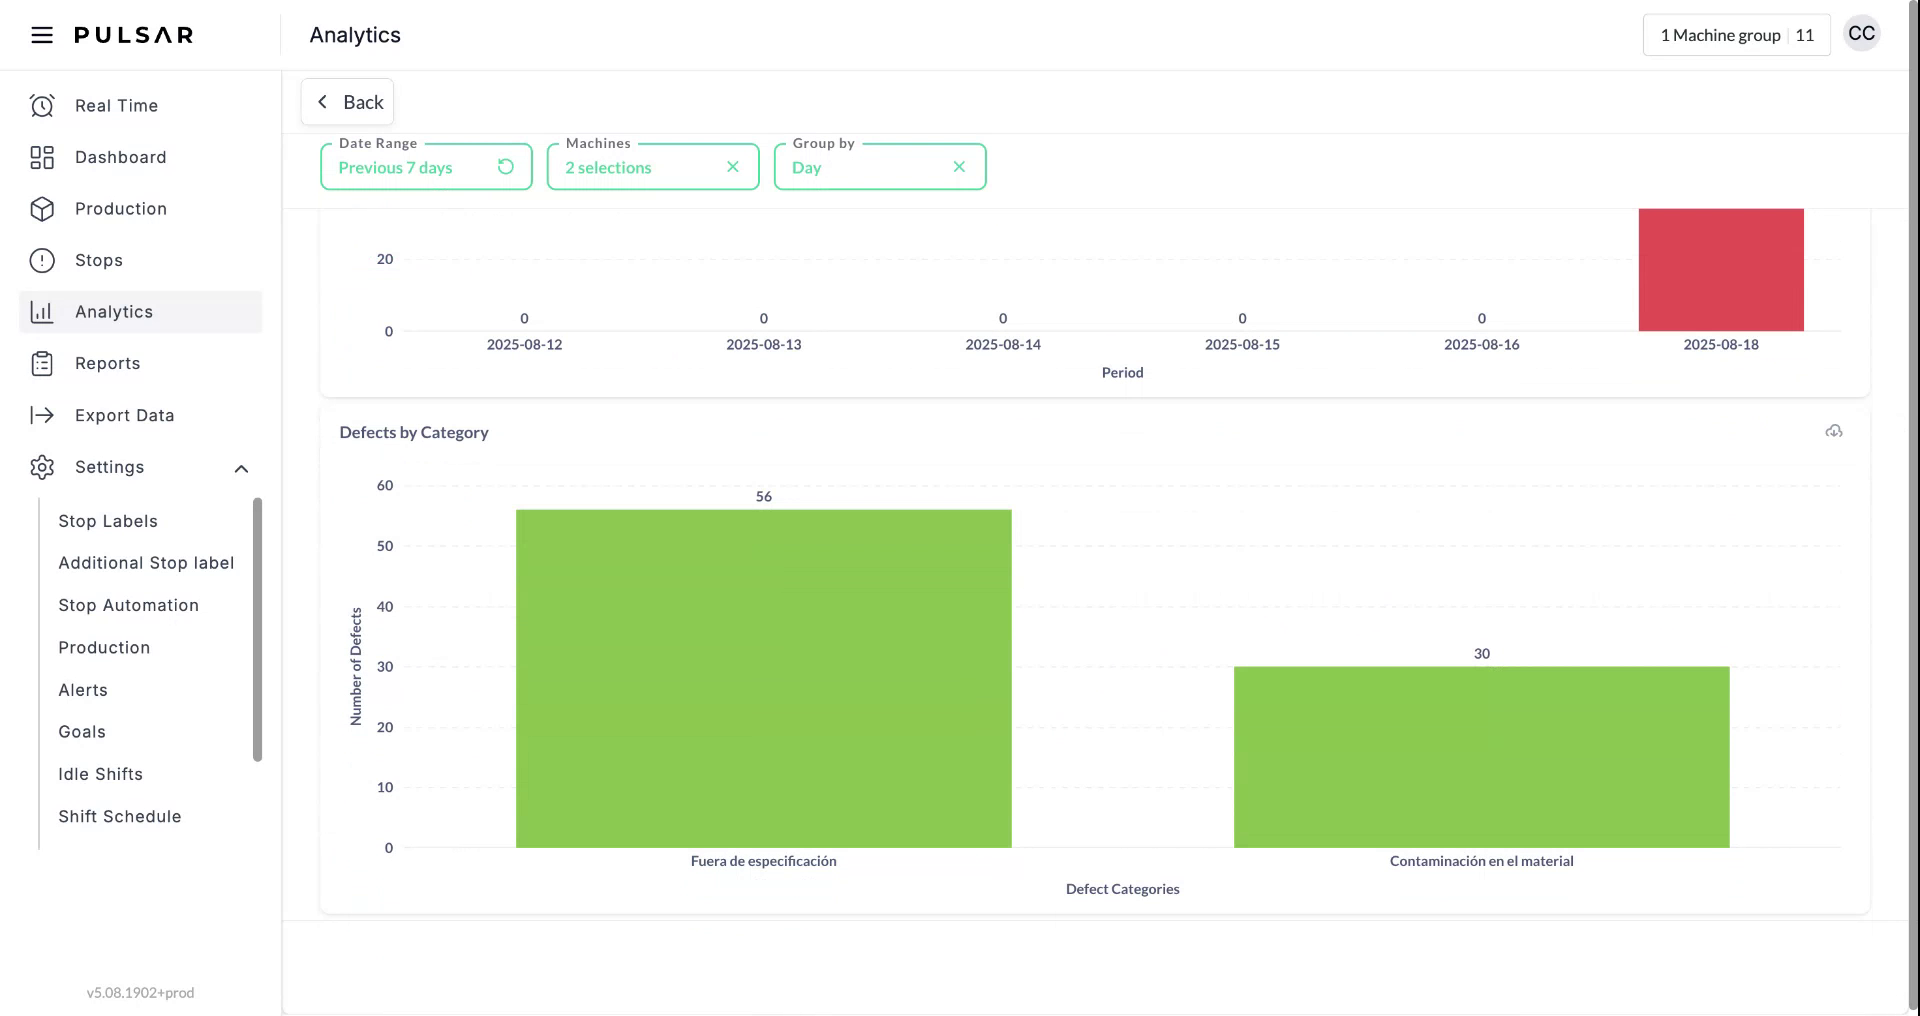The height and width of the screenshot is (1016, 1920).
Task: Click the Dashboard grid icon
Action: 42,158
